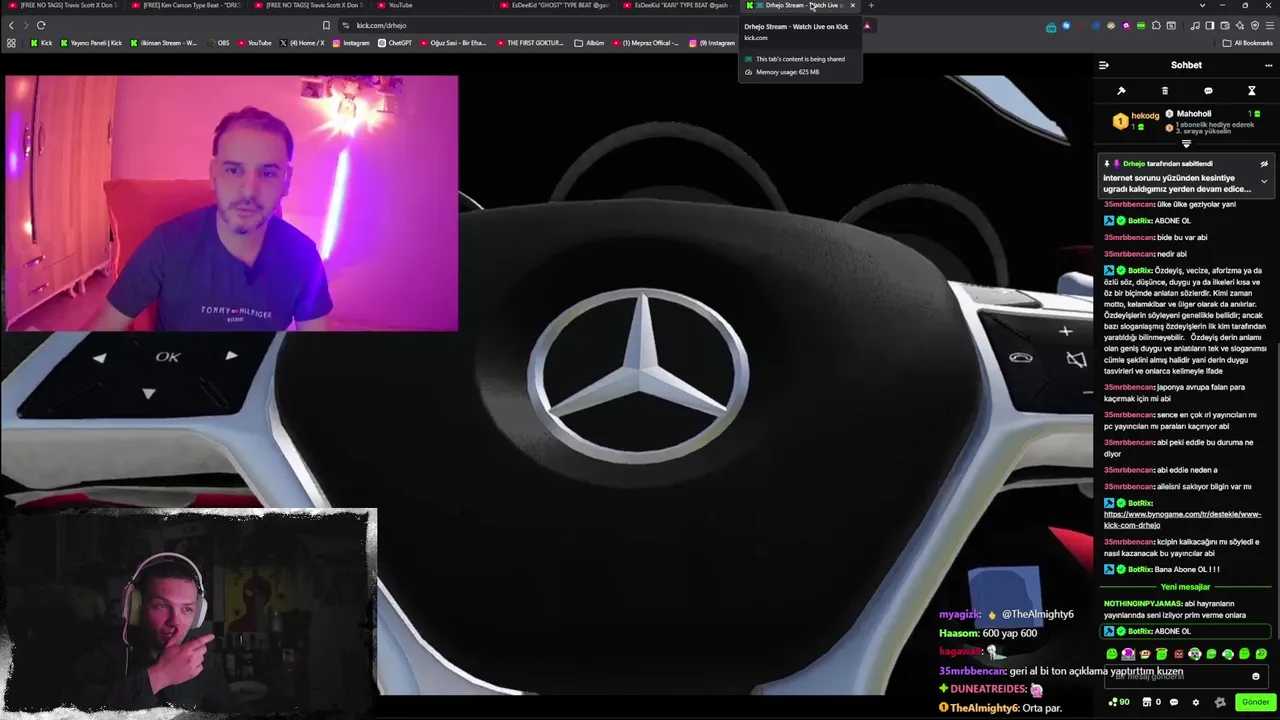
Task: Open the YouTube bookmark
Action: click(254, 43)
